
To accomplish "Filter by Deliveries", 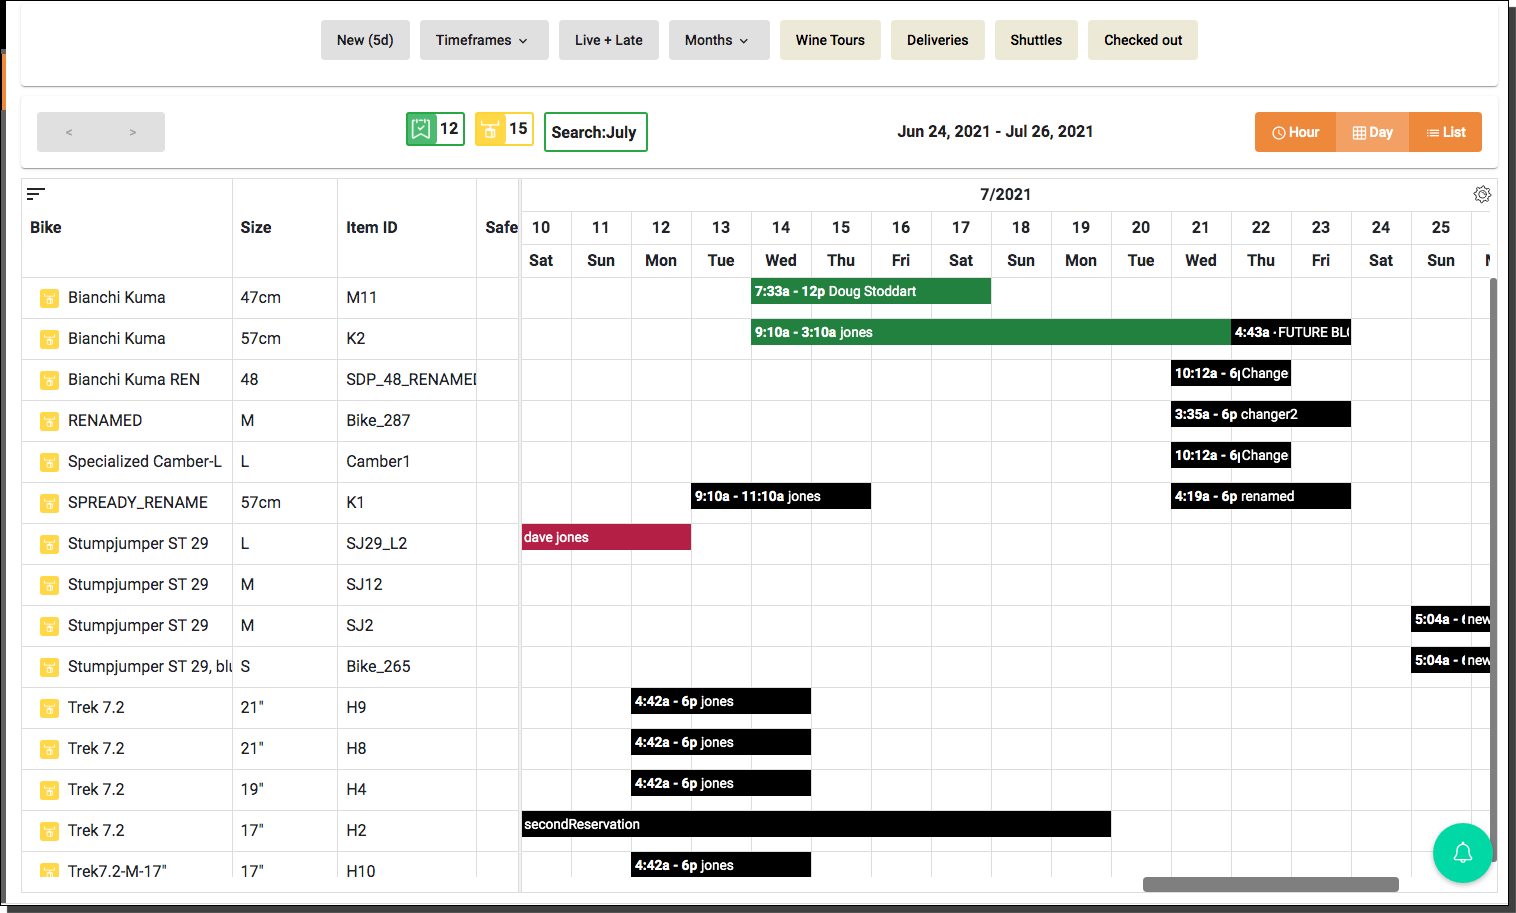I will coord(938,40).
